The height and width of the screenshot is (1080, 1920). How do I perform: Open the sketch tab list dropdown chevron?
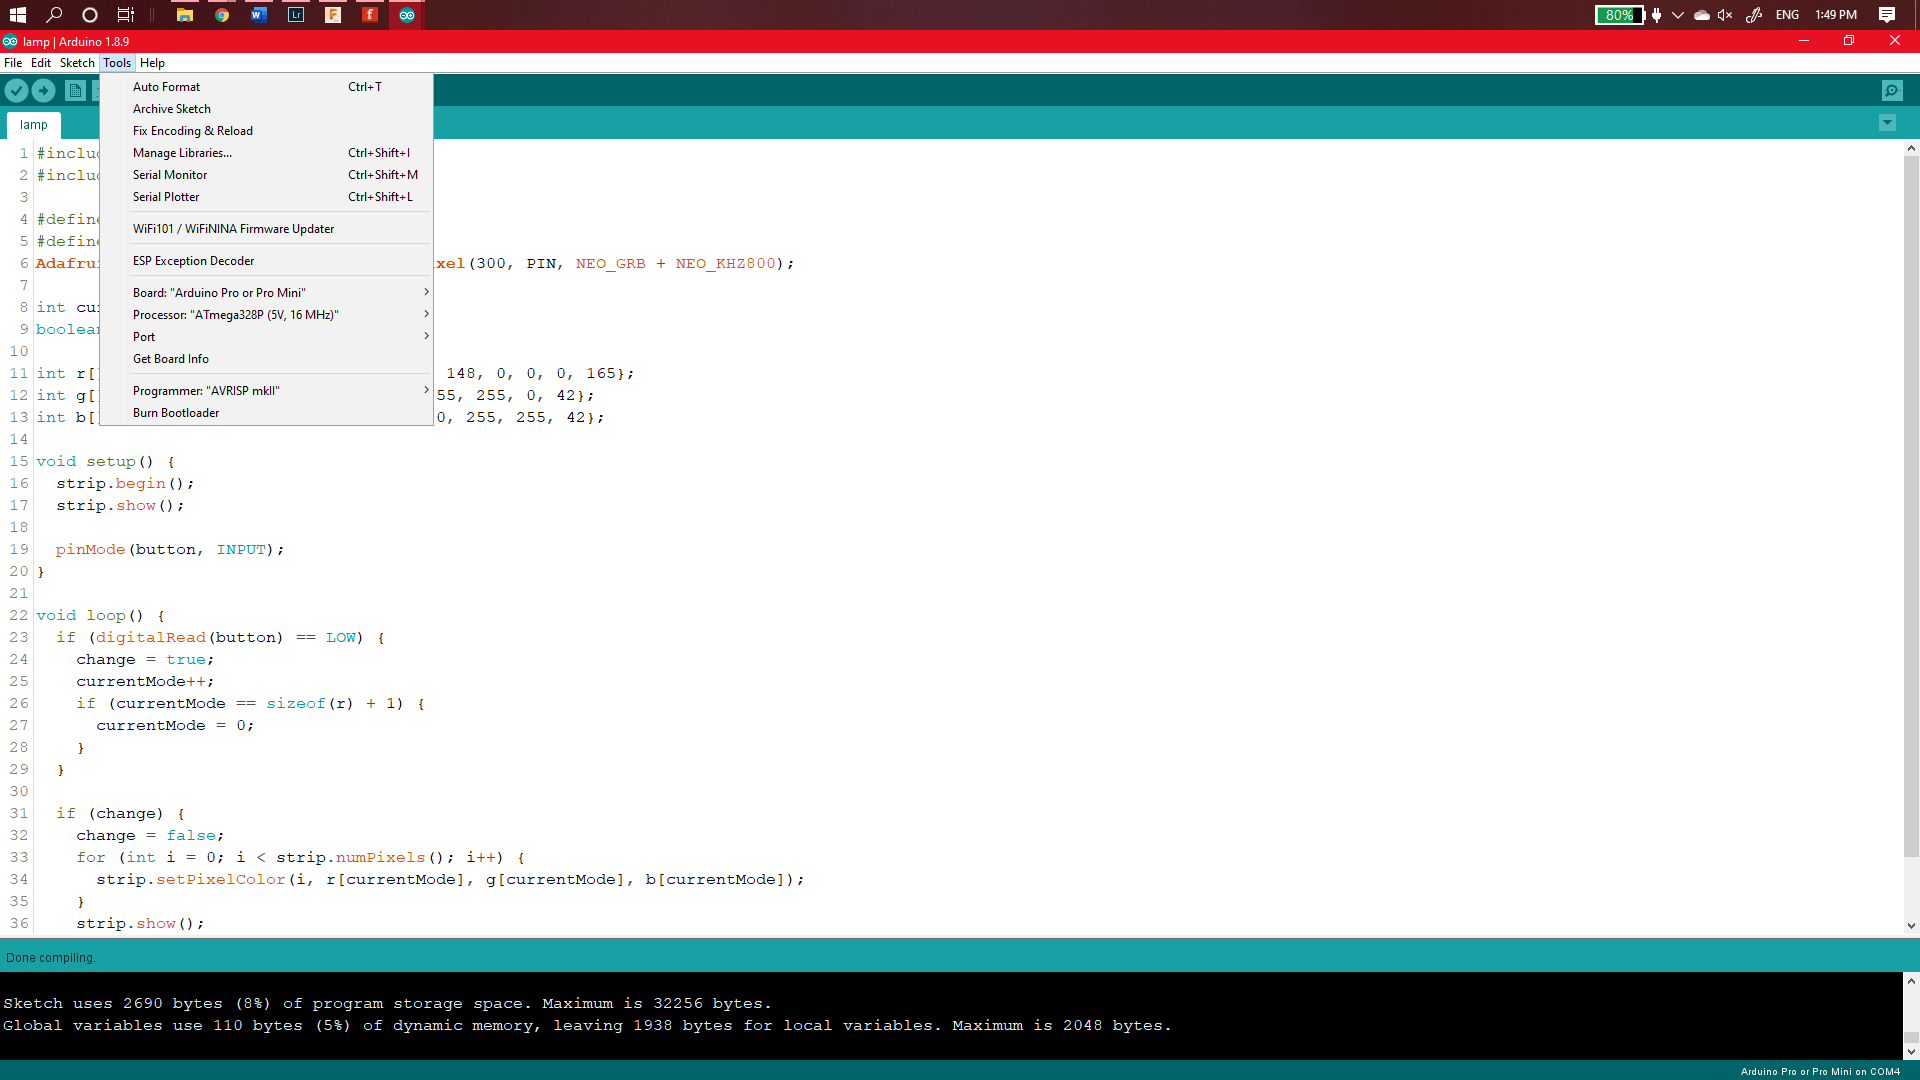[x=1888, y=123]
